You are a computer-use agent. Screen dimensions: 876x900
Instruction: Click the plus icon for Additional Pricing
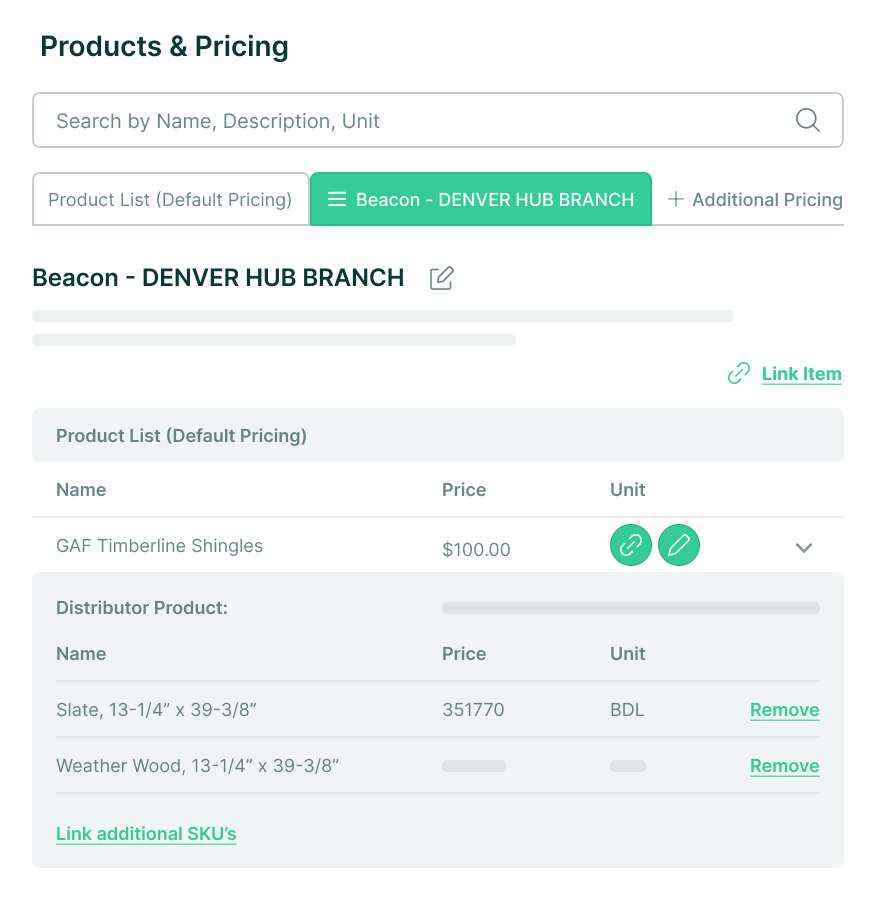tap(676, 199)
